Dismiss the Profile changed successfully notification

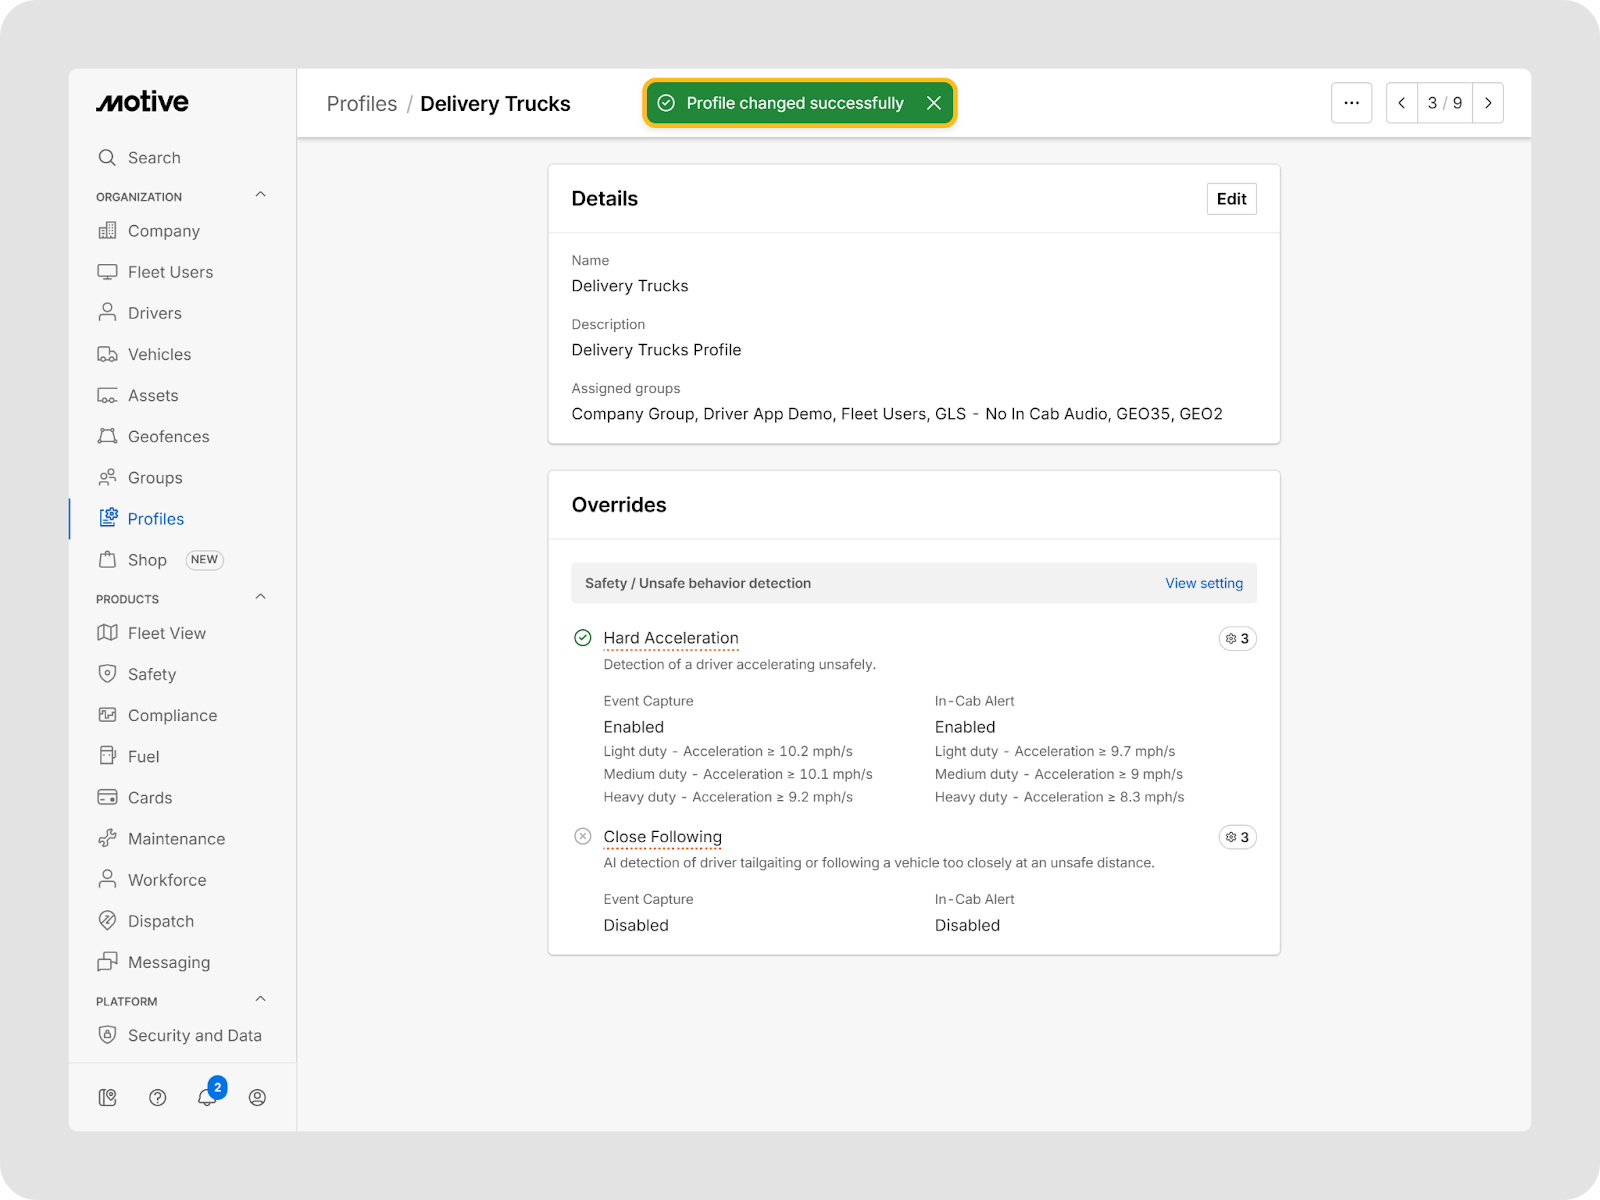(933, 103)
